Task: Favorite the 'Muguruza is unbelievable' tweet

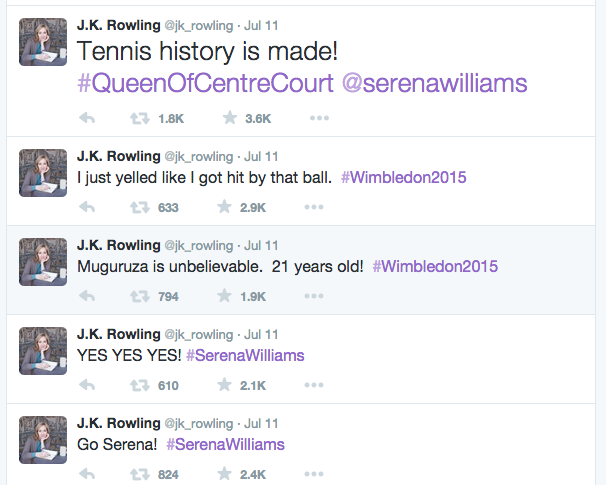Action: 225,296
